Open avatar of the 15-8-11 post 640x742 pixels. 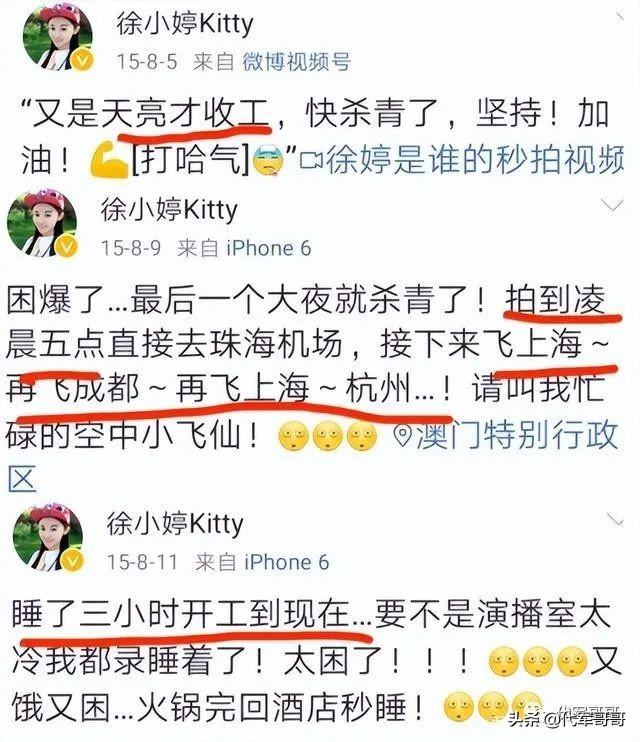coord(48,536)
